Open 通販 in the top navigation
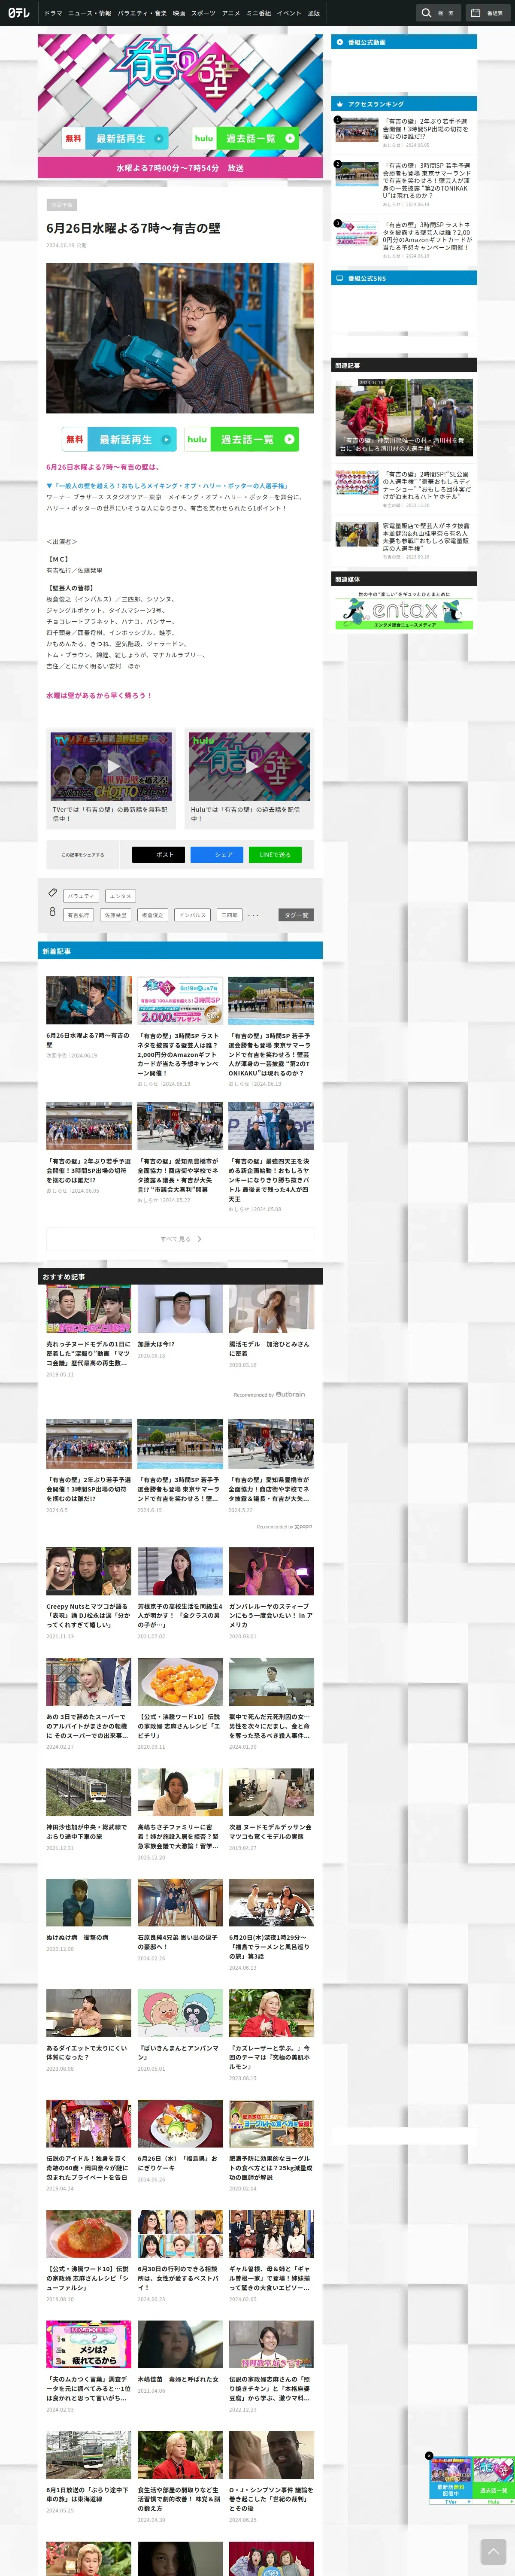This screenshot has width=515, height=2576. pyautogui.click(x=314, y=13)
